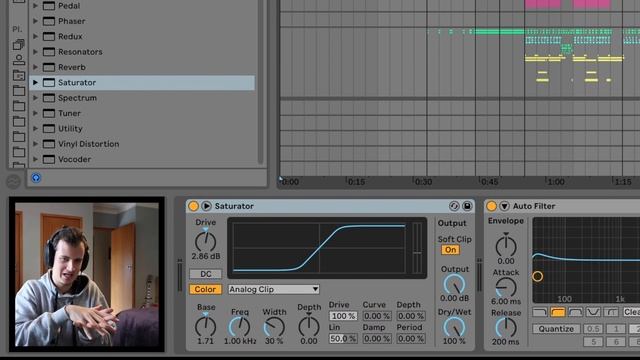This screenshot has width=640, height=360.
Task: Select the Tuner device in browser
Action: [142, 113]
